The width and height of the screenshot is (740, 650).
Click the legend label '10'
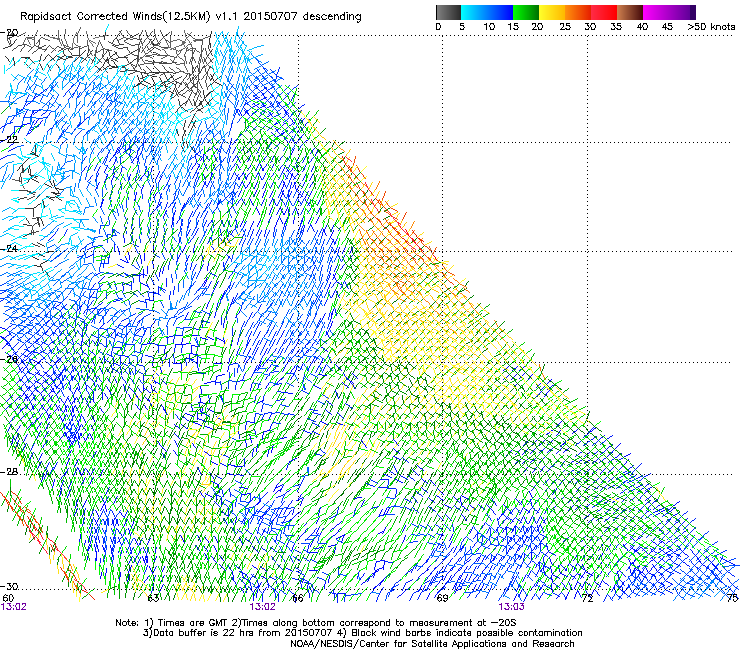click(x=489, y=27)
